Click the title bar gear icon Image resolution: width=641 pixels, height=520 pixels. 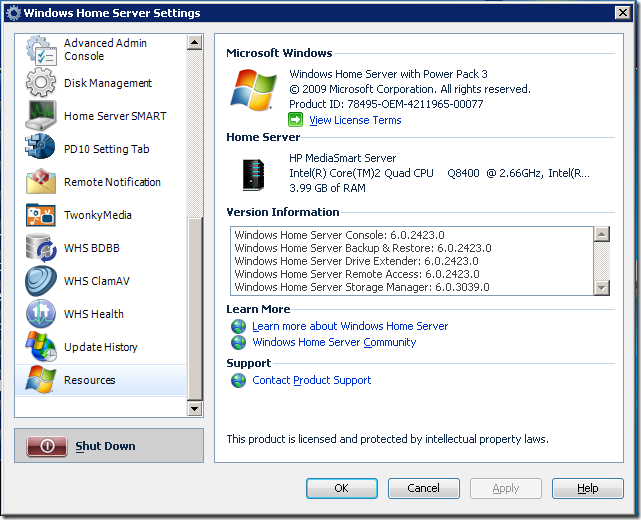click(13, 13)
